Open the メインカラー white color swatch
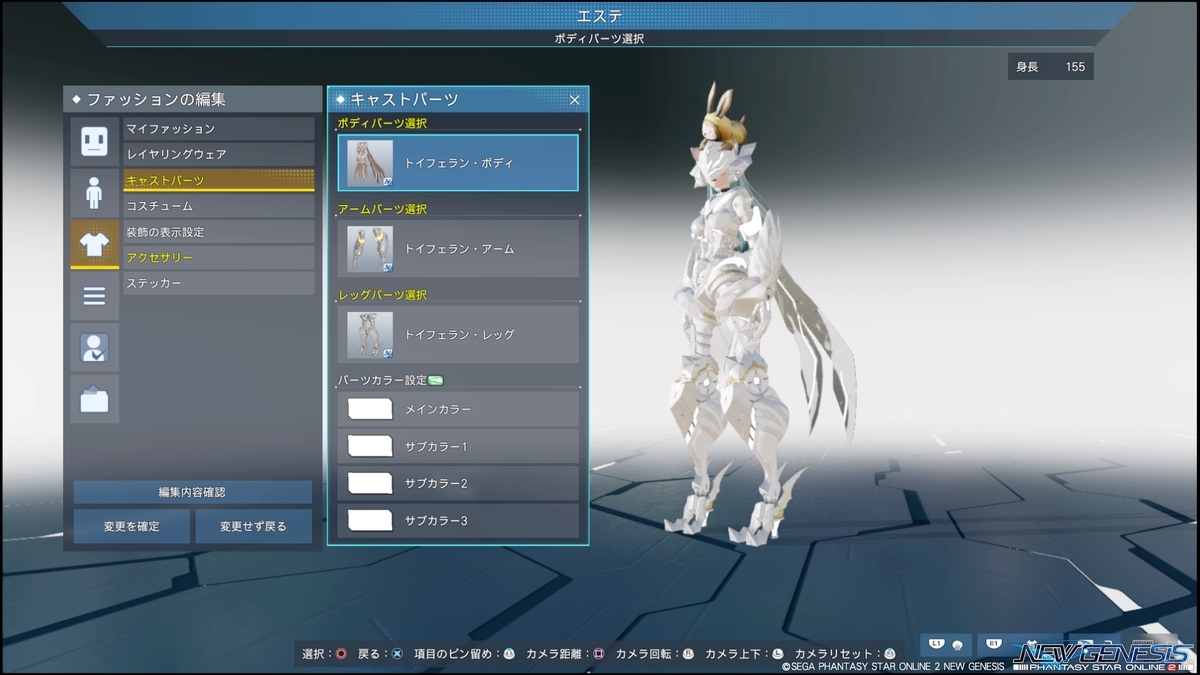The width and height of the screenshot is (1200, 675). pyautogui.click(x=369, y=409)
